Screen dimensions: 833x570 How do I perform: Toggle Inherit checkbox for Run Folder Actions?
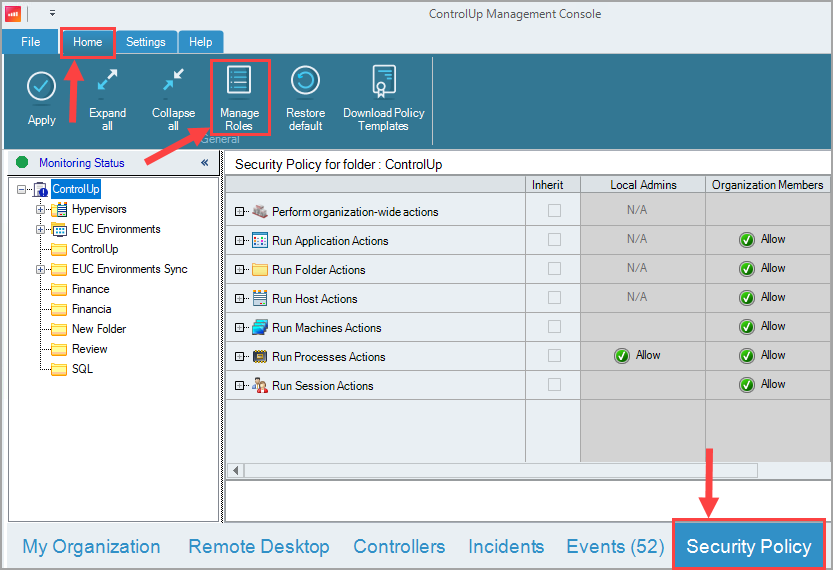[x=554, y=268]
